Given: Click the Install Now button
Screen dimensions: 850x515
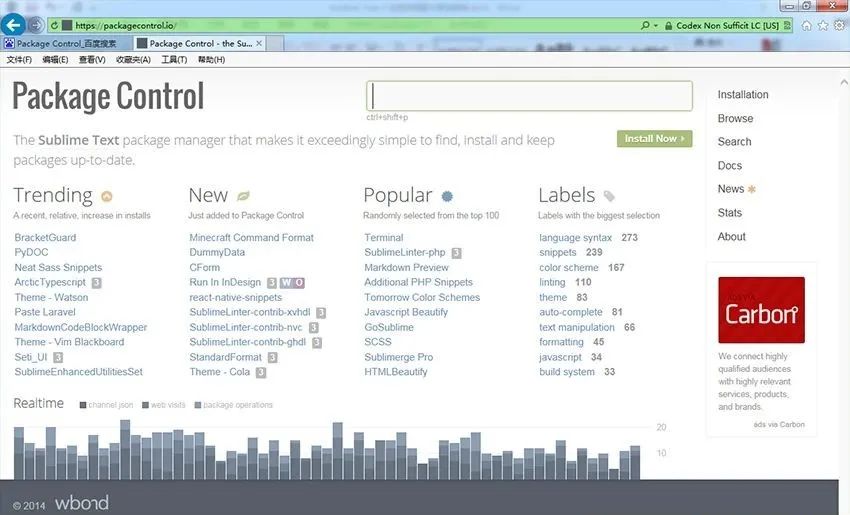Looking at the screenshot, I should 654,139.
